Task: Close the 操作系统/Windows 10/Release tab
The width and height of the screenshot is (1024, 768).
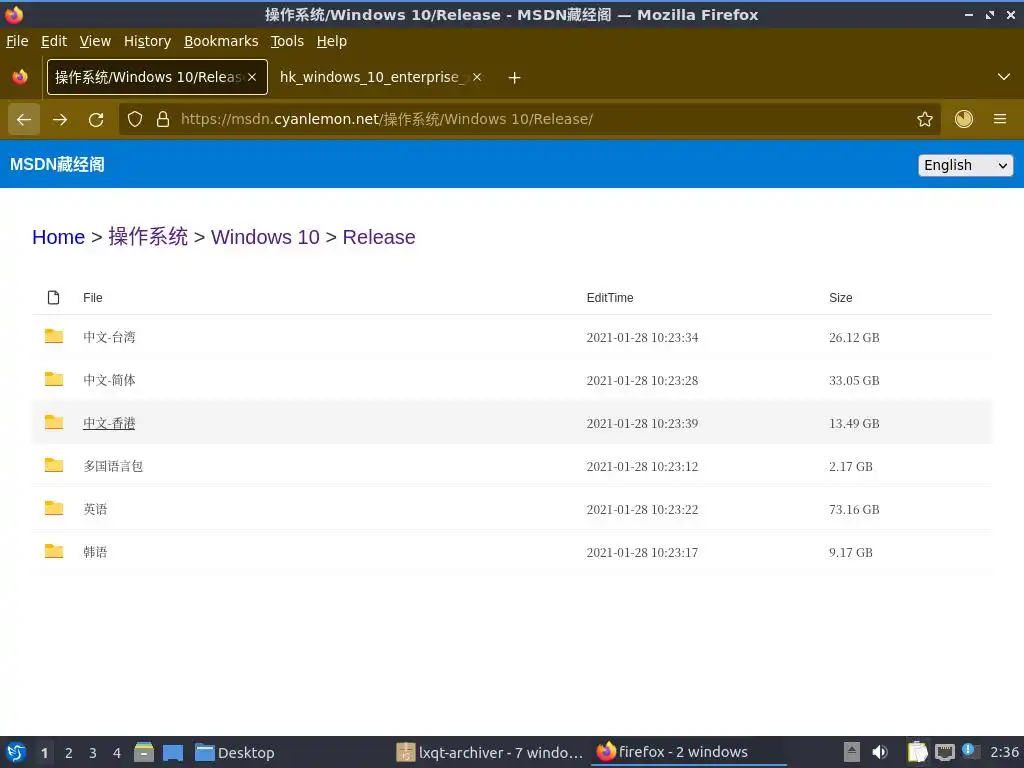Action: pyautogui.click(x=252, y=77)
